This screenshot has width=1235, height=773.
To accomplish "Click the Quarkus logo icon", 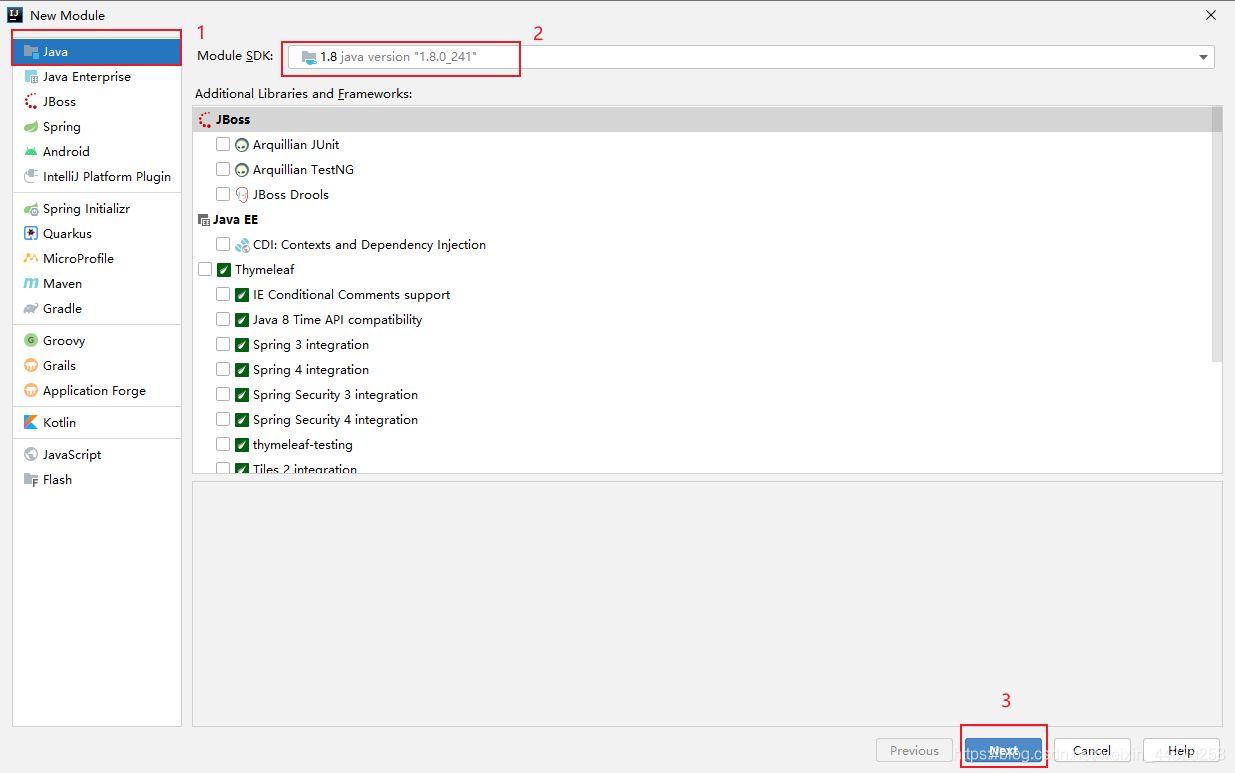I will [31, 233].
